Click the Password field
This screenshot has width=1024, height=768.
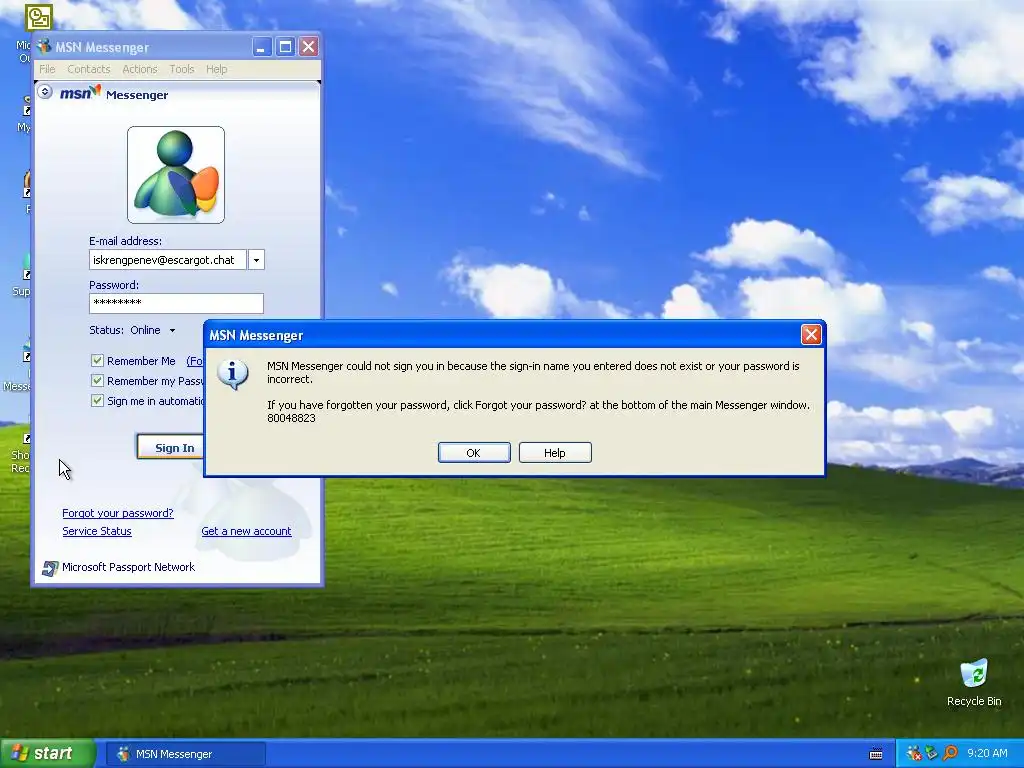(x=176, y=303)
